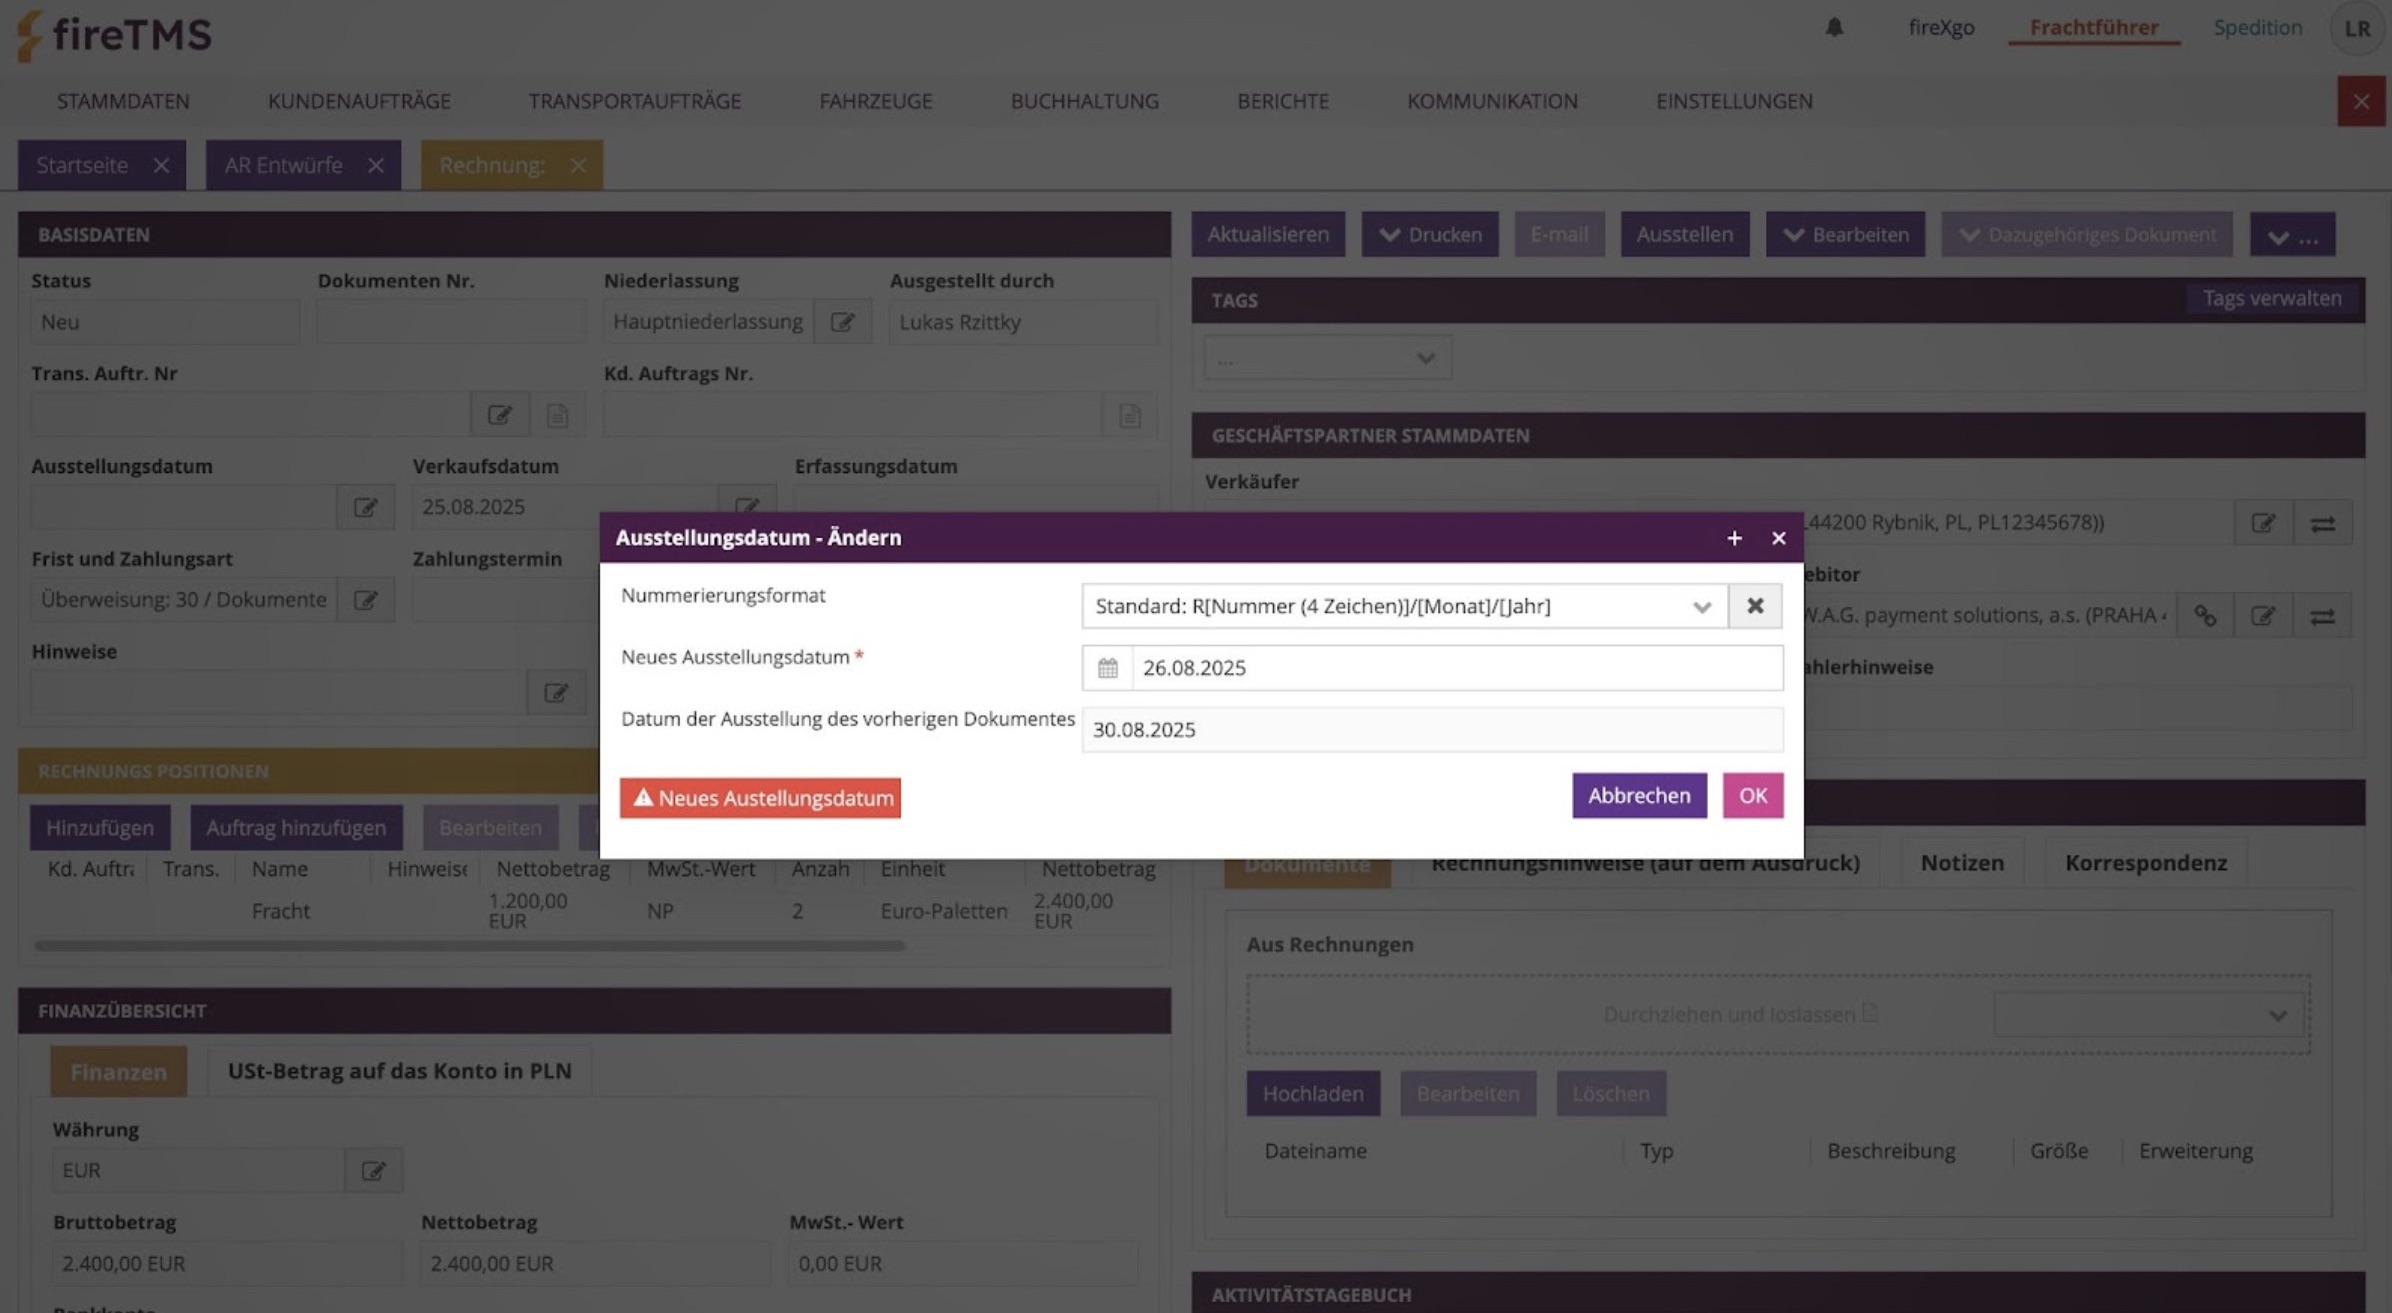Click swap arrows icon in Verkäufer row
The image size is (2392, 1313).
(x=2322, y=523)
